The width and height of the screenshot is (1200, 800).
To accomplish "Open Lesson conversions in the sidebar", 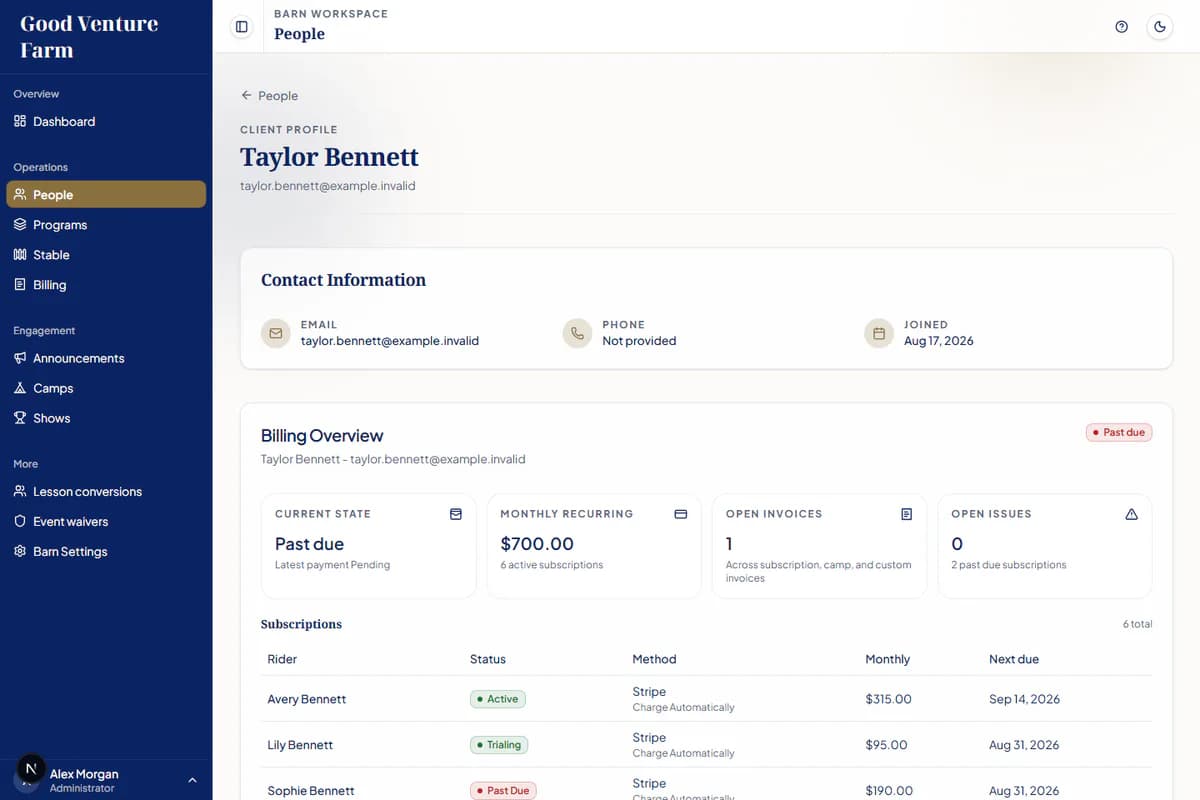I will point(106,491).
